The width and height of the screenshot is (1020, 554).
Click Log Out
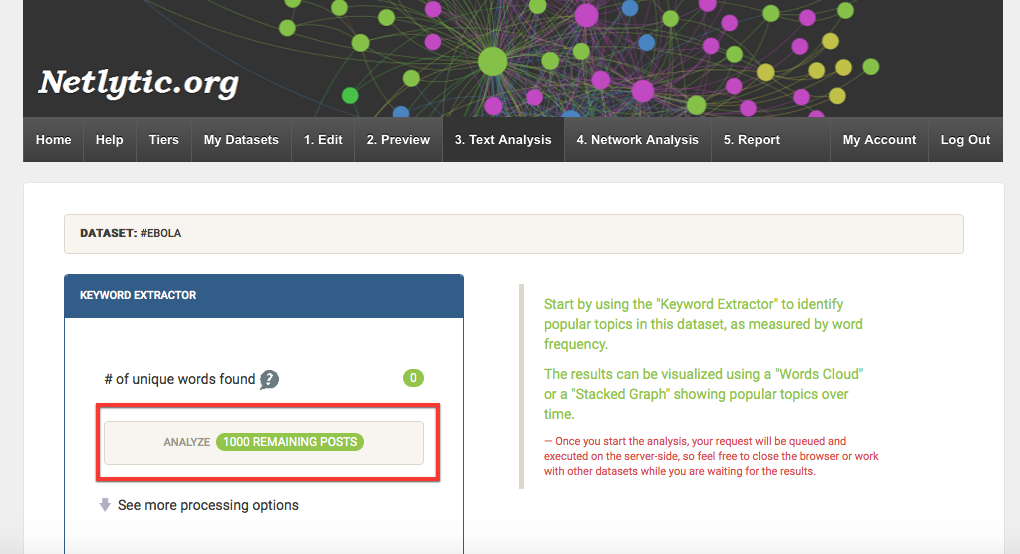pyautogui.click(x=965, y=140)
